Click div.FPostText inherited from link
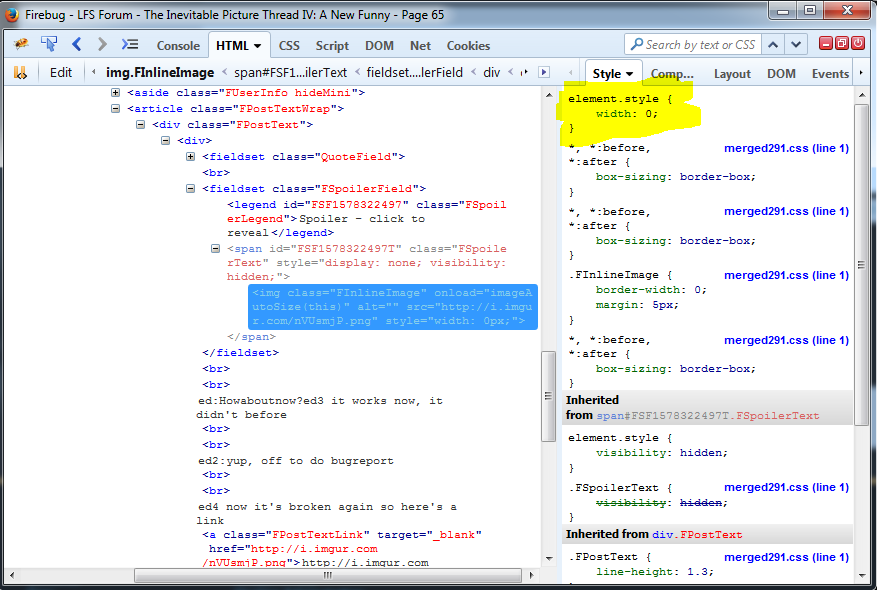This screenshot has height=590, width=877. coord(697,535)
